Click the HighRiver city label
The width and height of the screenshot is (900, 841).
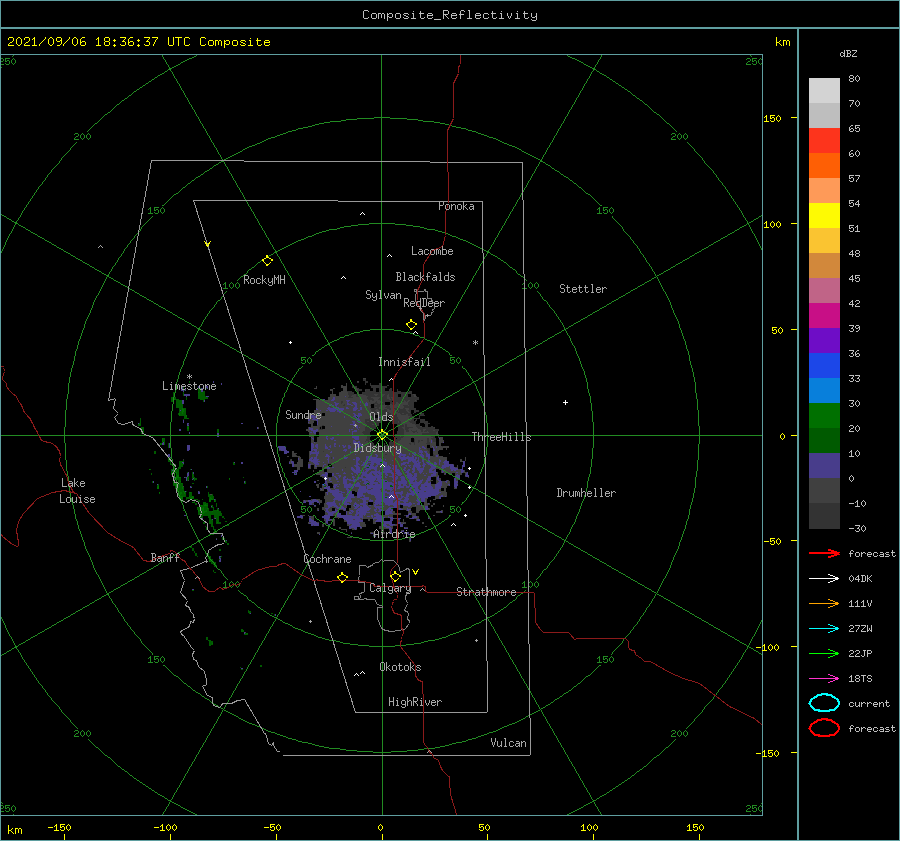(415, 702)
